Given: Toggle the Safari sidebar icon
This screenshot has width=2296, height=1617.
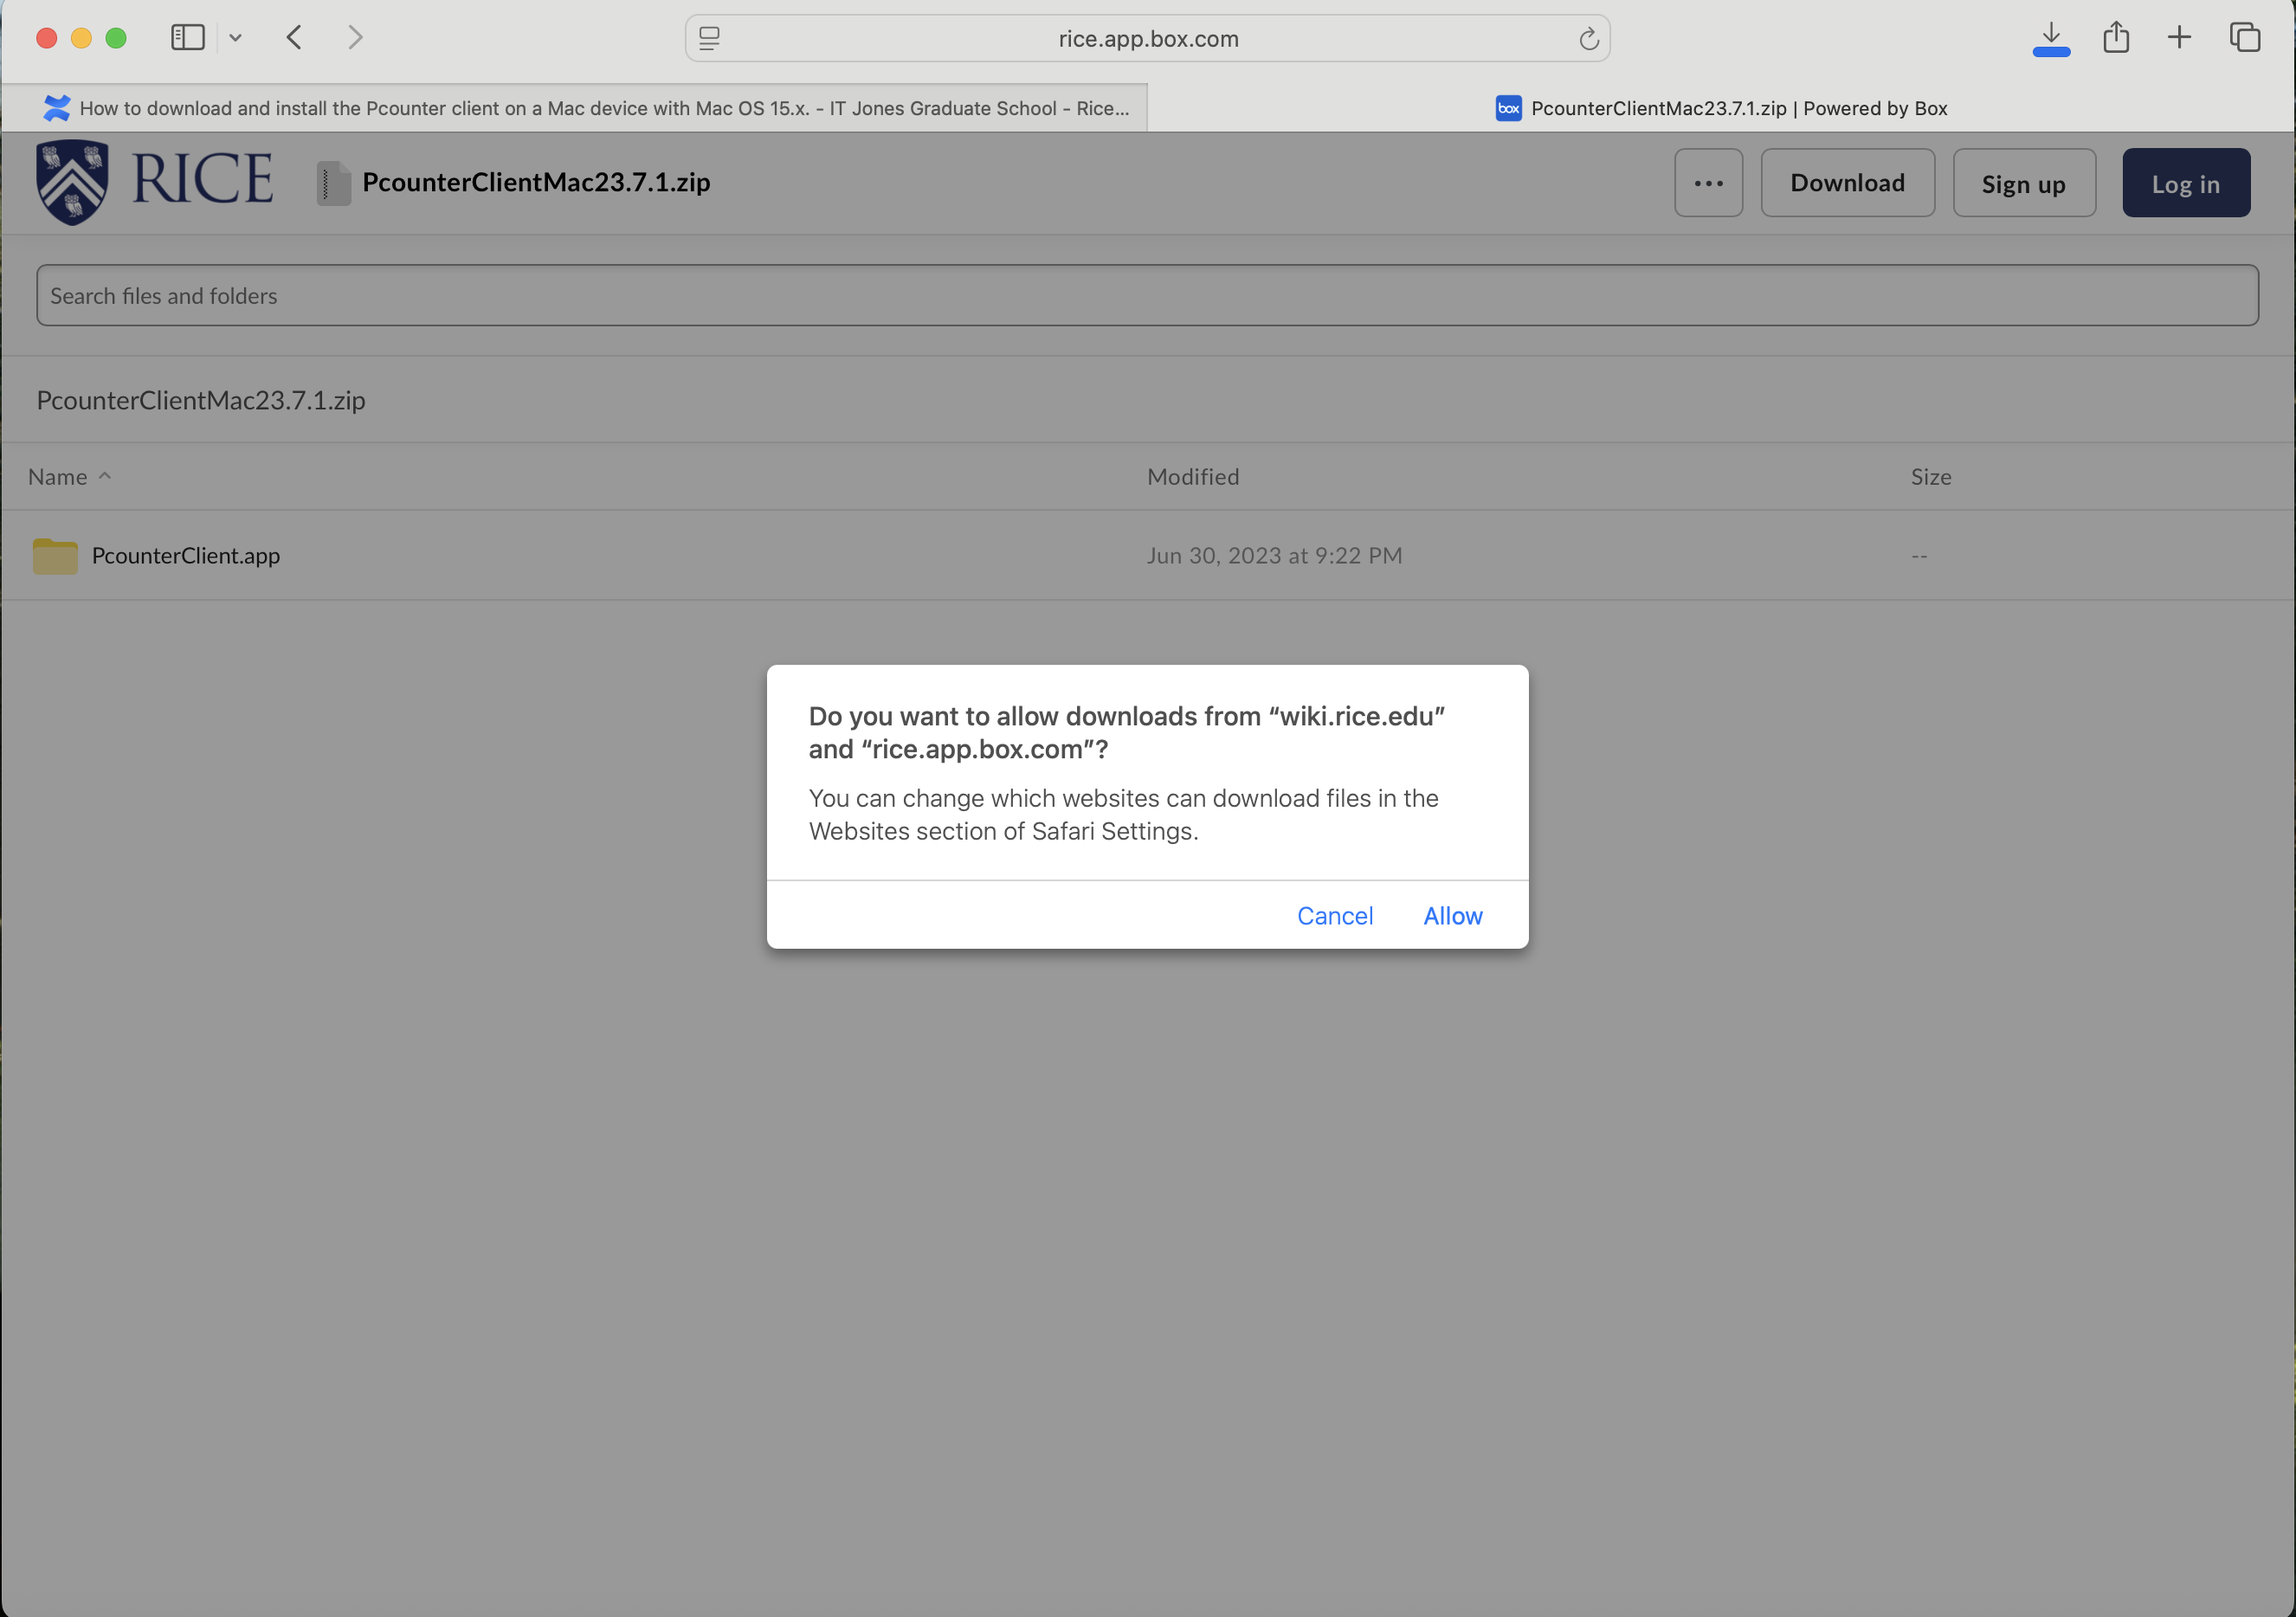Looking at the screenshot, I should (x=187, y=38).
